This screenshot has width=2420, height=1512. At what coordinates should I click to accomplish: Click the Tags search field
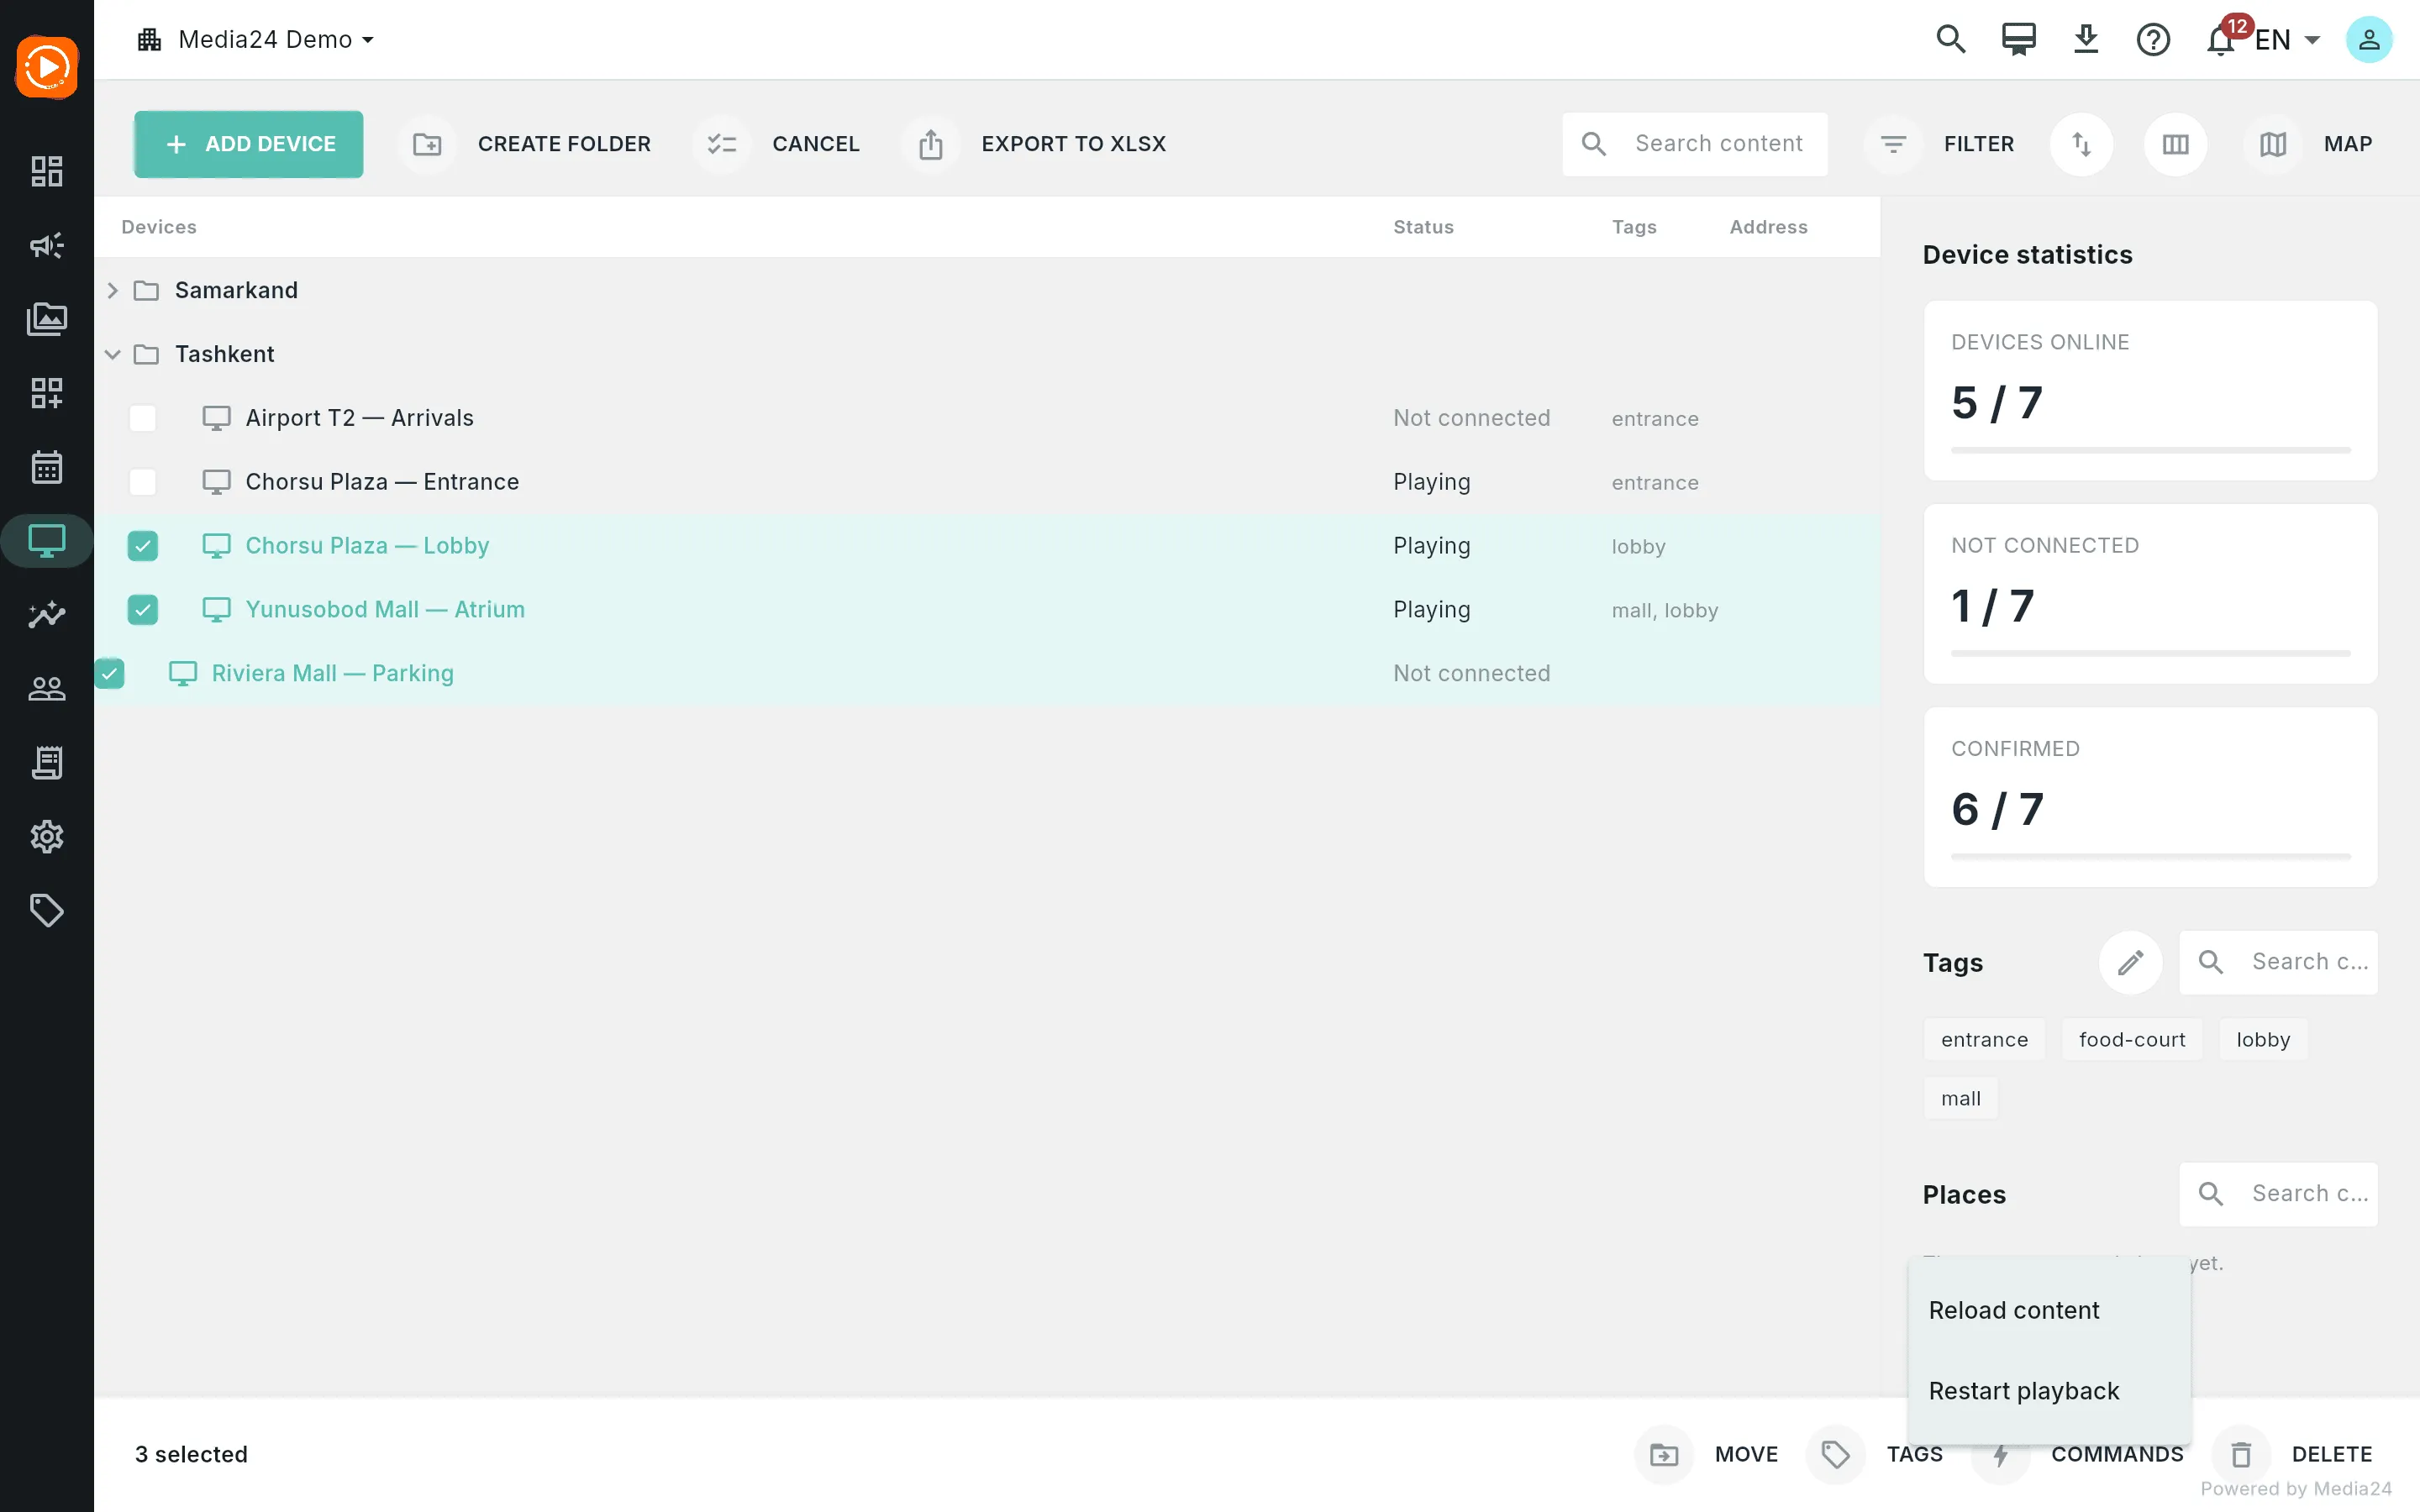click(2278, 962)
